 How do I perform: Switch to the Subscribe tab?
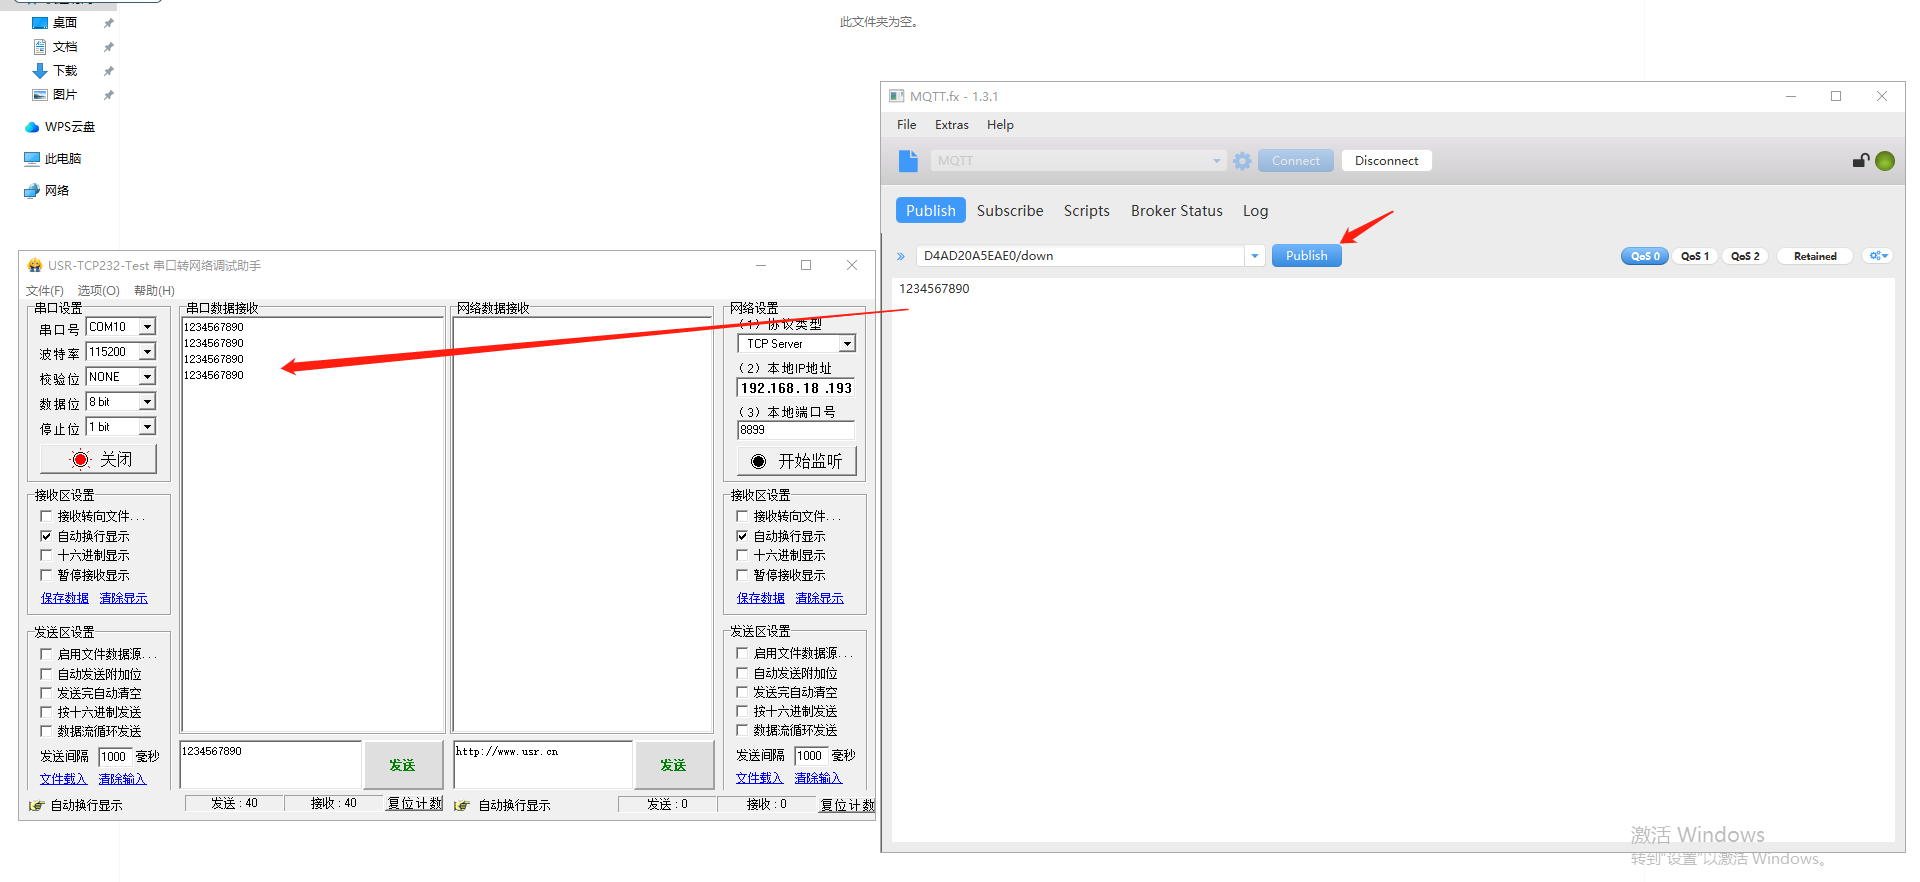(1009, 211)
